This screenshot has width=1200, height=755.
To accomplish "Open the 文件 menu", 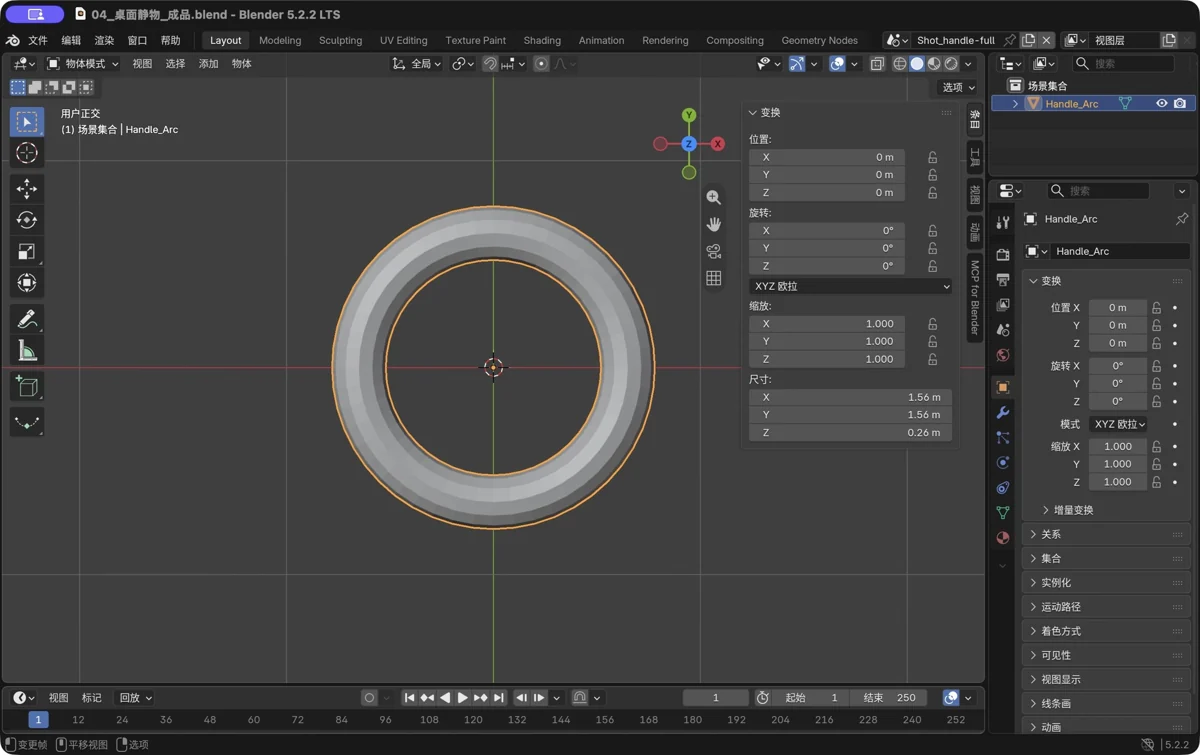I will pyautogui.click(x=38, y=40).
